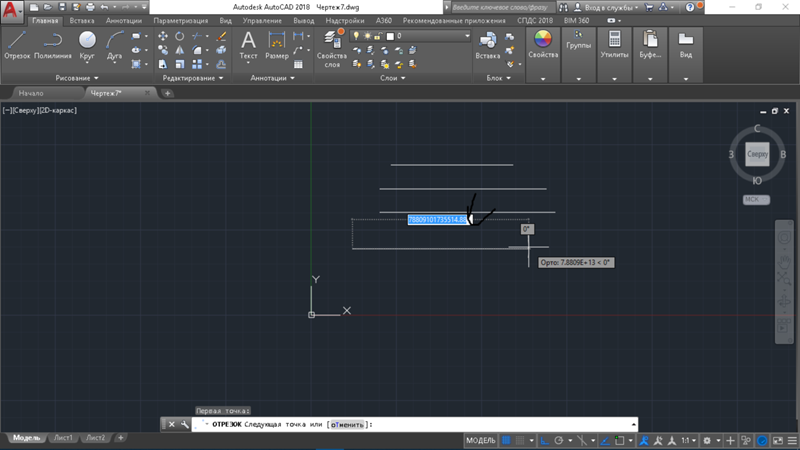Open the Лист1 layout tab
Viewport: 800px width, 450px height.
coord(63,438)
